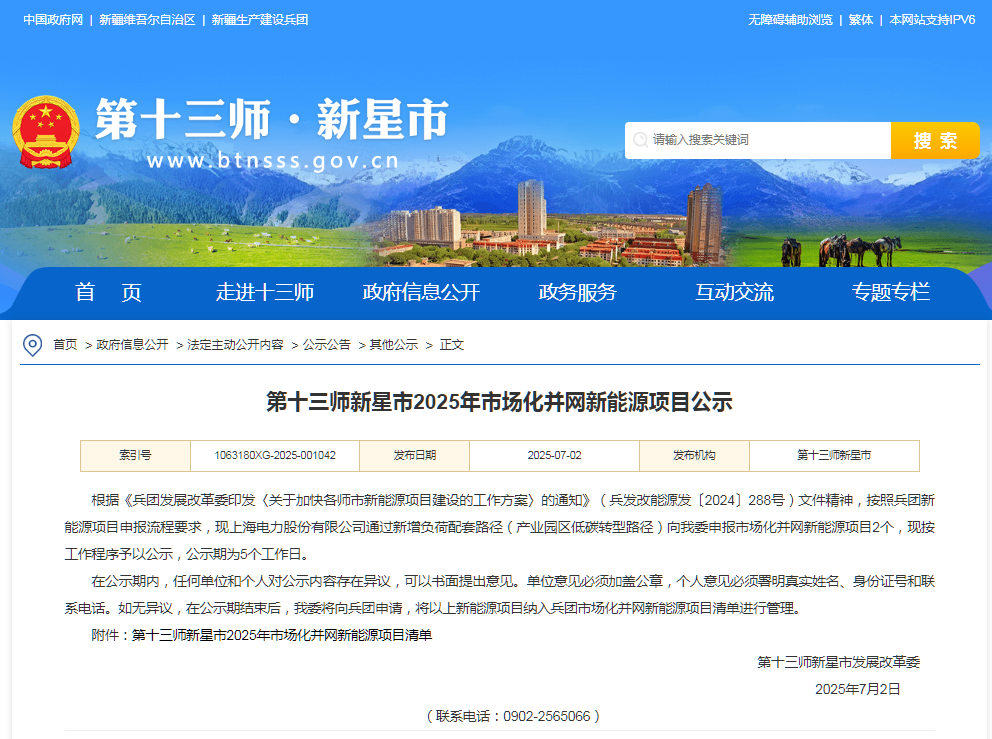
Task: Open the 政务服务 navigation item
Action: pyautogui.click(x=577, y=292)
